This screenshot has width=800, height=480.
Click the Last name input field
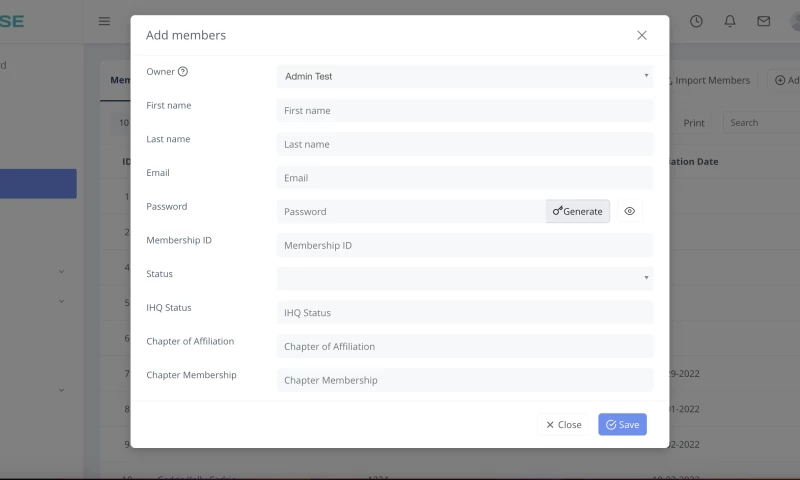(465, 144)
